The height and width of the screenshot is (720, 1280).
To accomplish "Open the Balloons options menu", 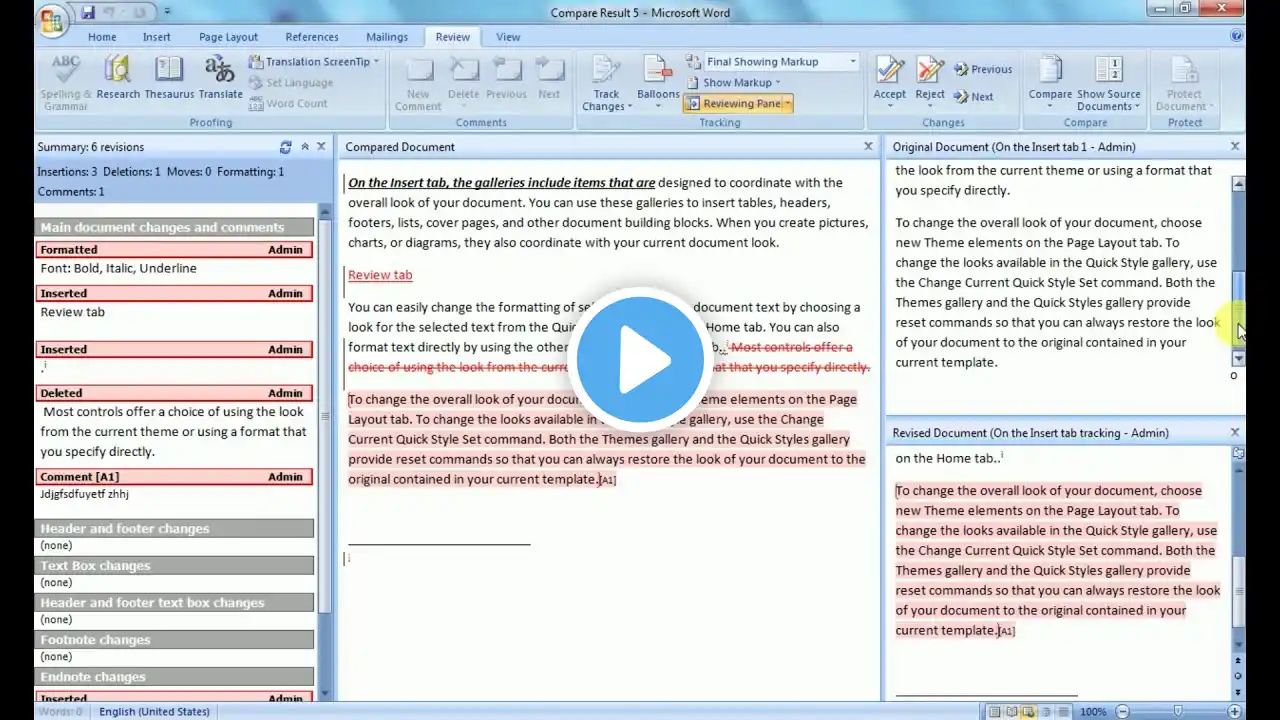I will 658,84.
